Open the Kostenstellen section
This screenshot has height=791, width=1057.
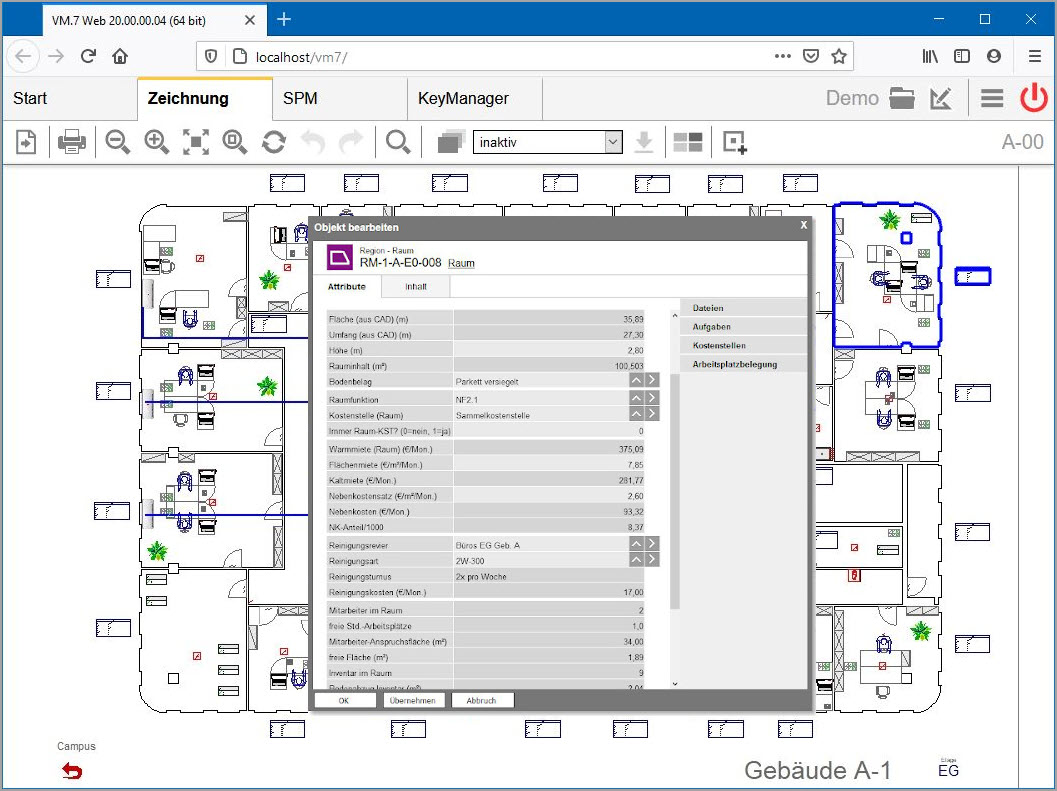coord(744,346)
